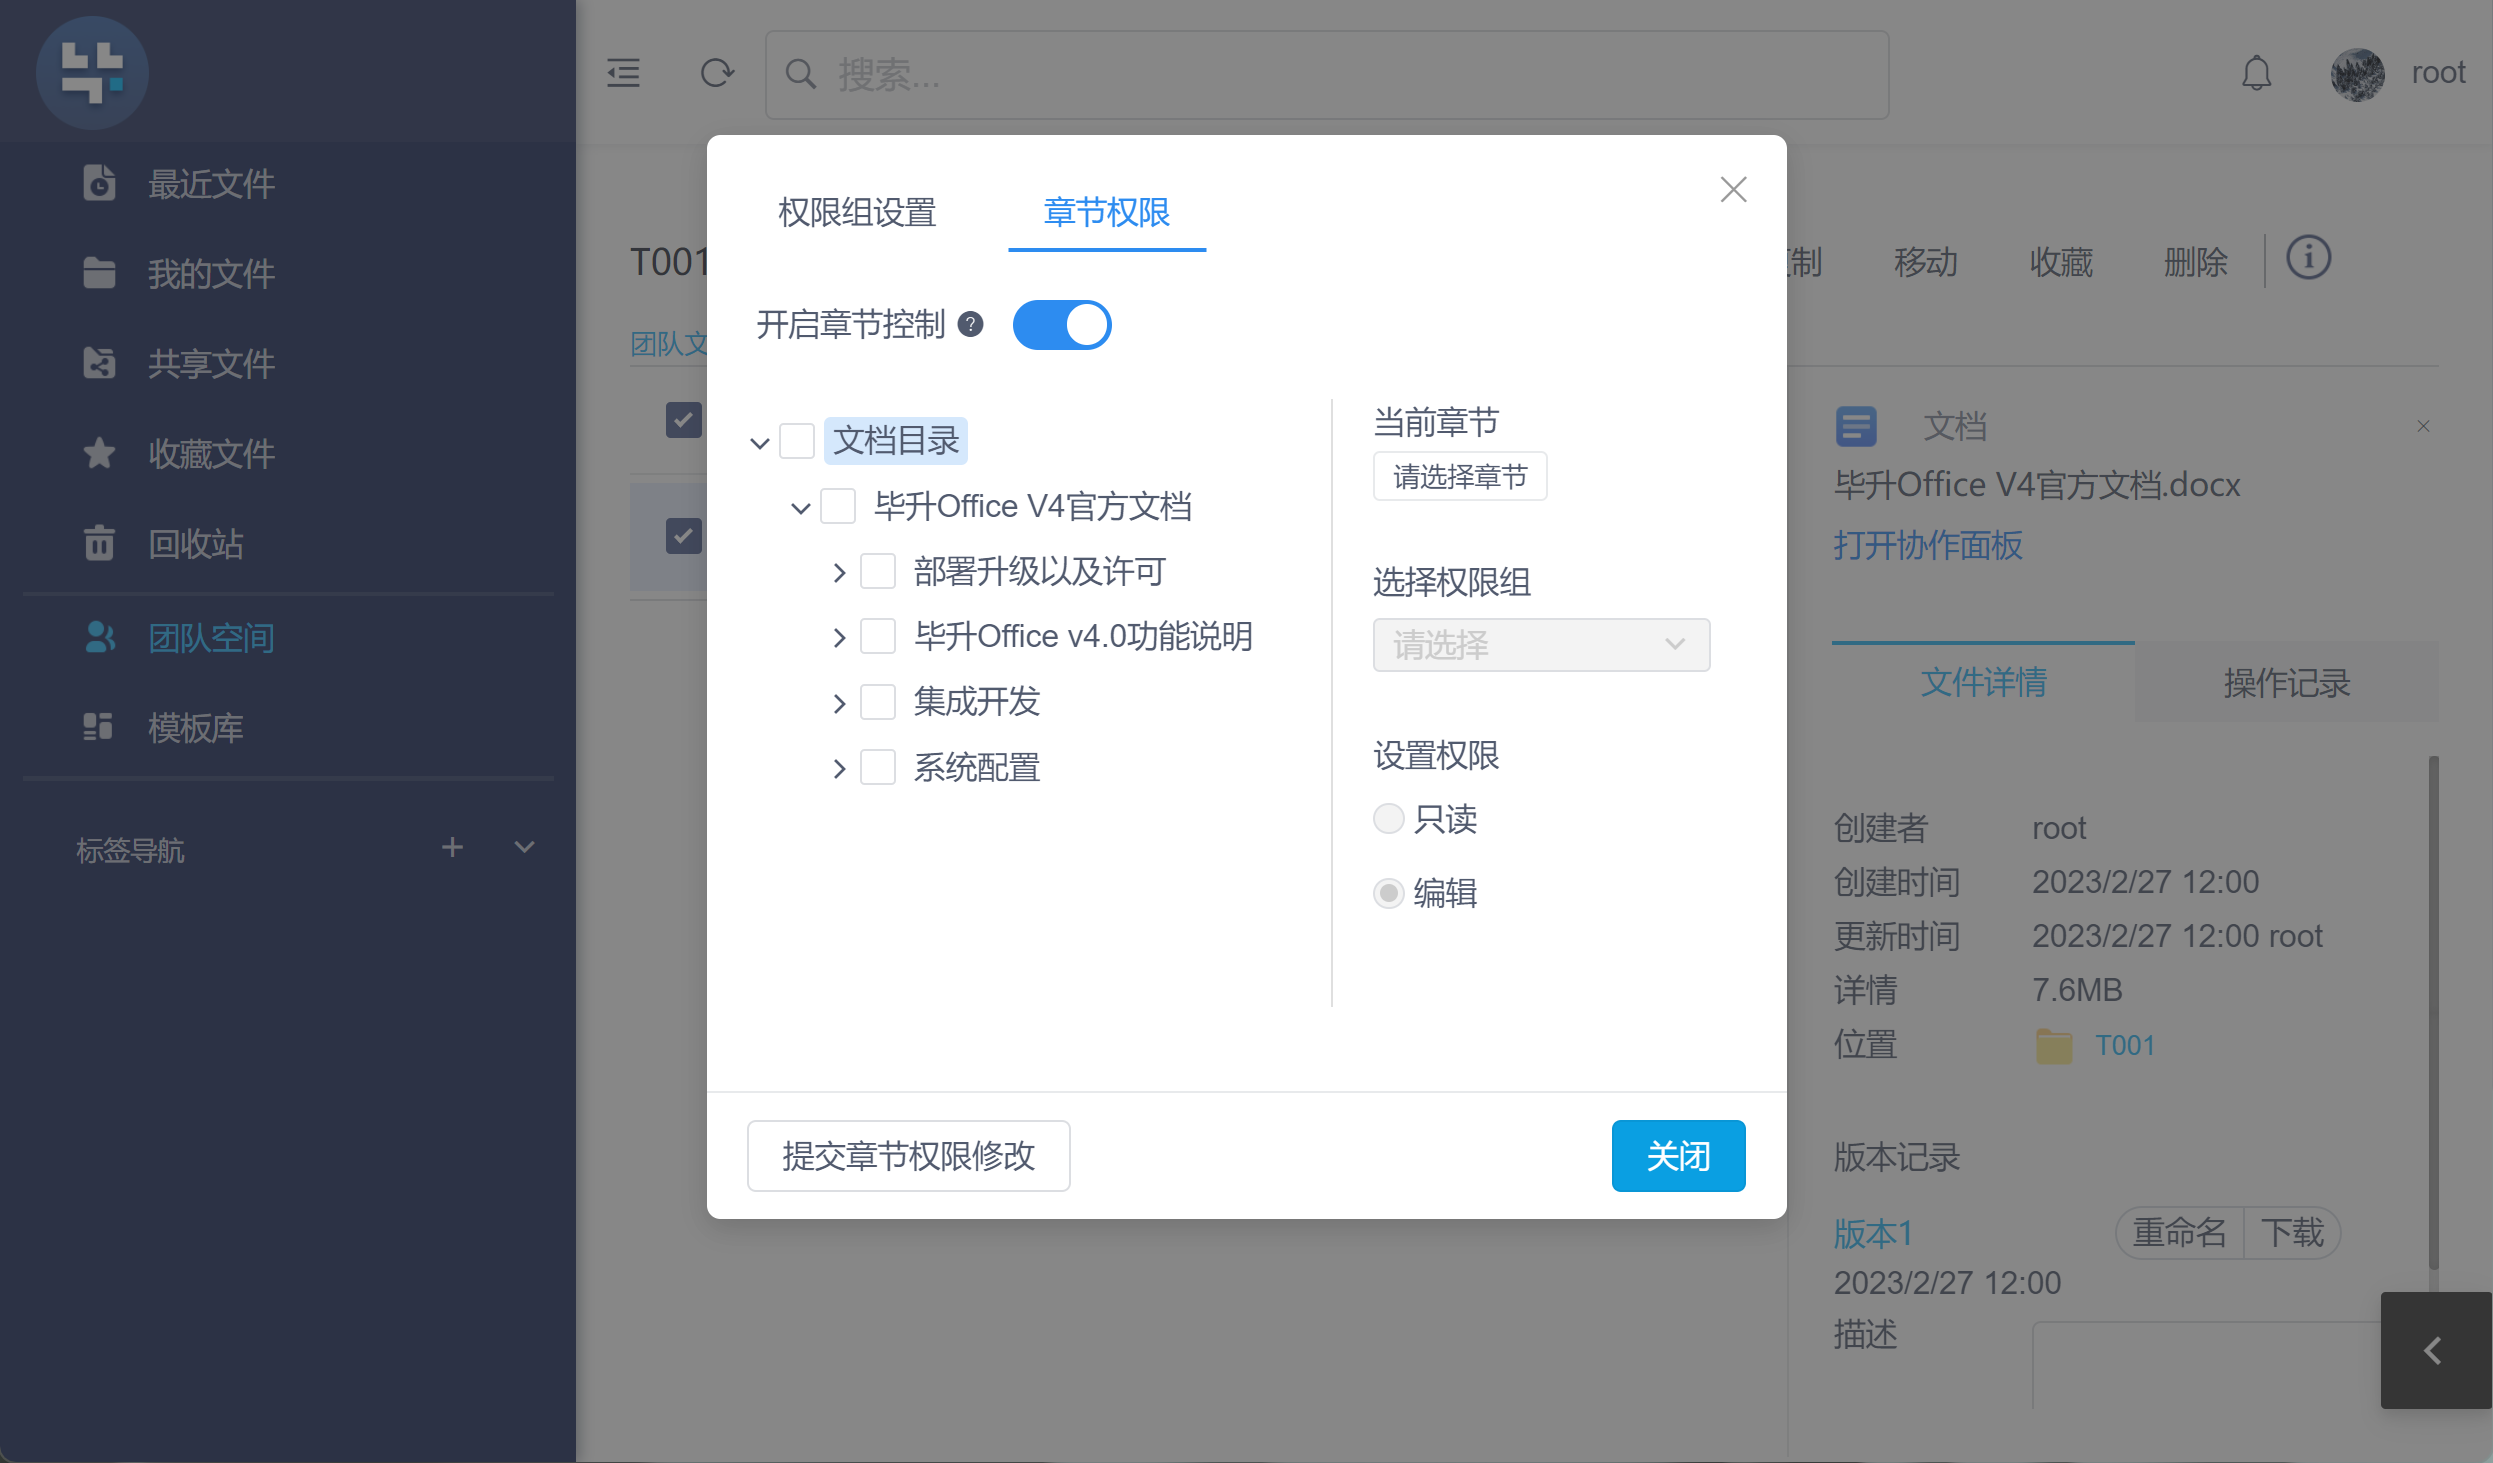Click the 收藏 toolbar action

tap(2061, 262)
